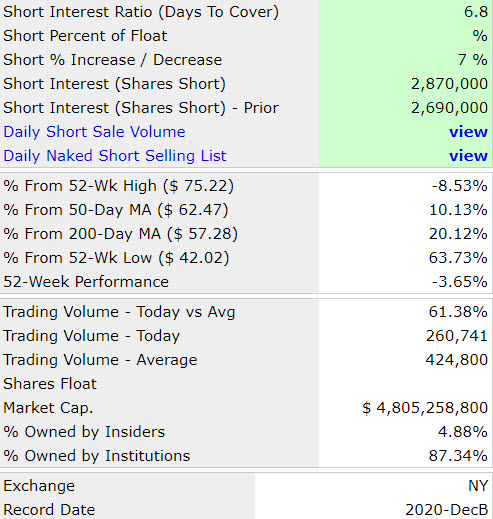Select the 260,741 trading volume today value
Viewport: 493px width, 519px height.
(x=457, y=336)
